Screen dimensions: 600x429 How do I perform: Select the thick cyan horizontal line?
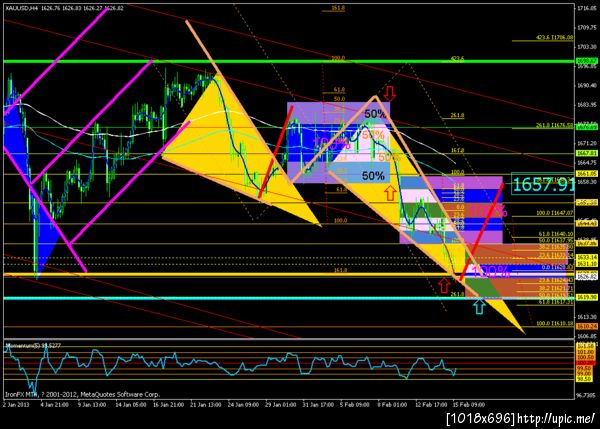[x=289, y=298]
